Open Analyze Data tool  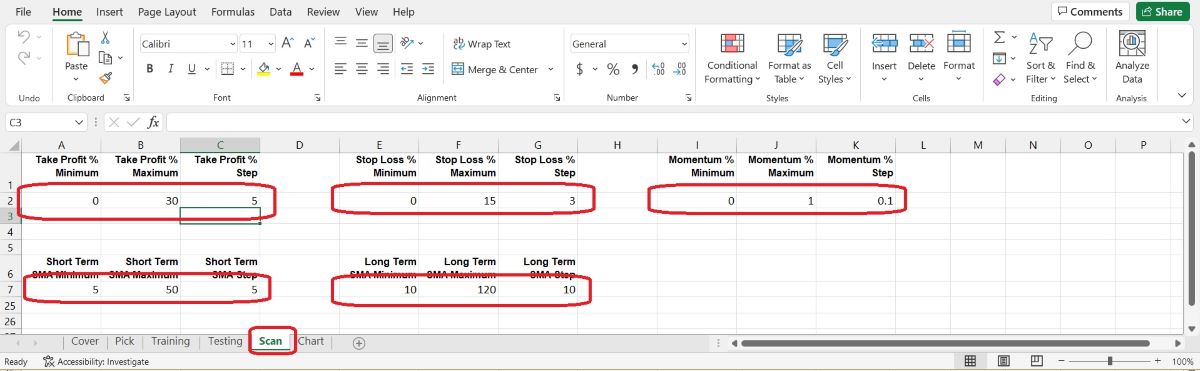click(x=1132, y=57)
